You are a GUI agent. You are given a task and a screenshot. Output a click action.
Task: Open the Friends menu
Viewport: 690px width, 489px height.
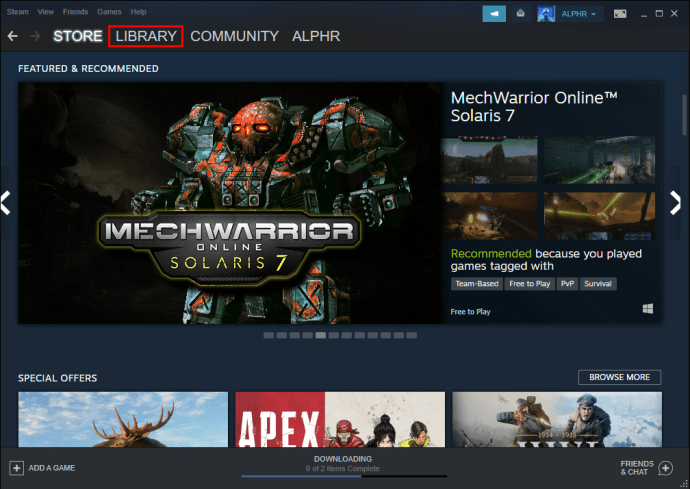click(75, 12)
